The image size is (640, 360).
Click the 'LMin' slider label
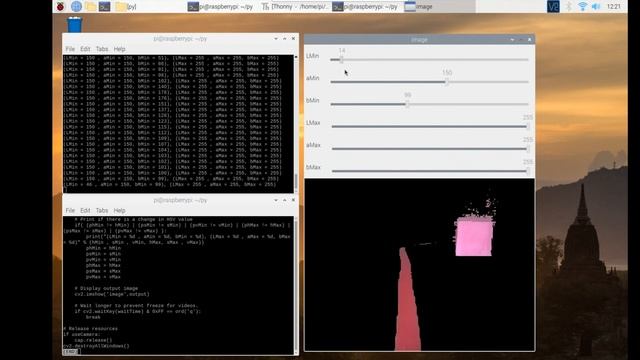(x=313, y=56)
